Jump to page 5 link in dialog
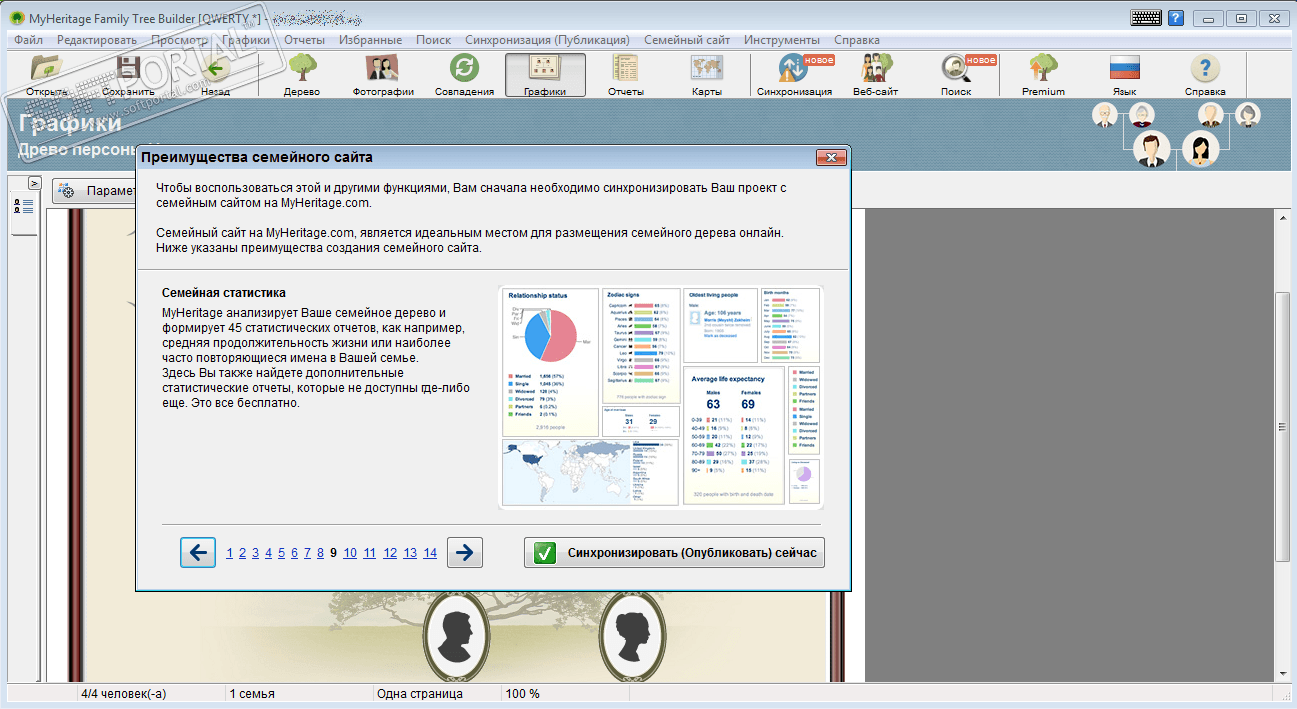The height and width of the screenshot is (709, 1297). point(282,552)
